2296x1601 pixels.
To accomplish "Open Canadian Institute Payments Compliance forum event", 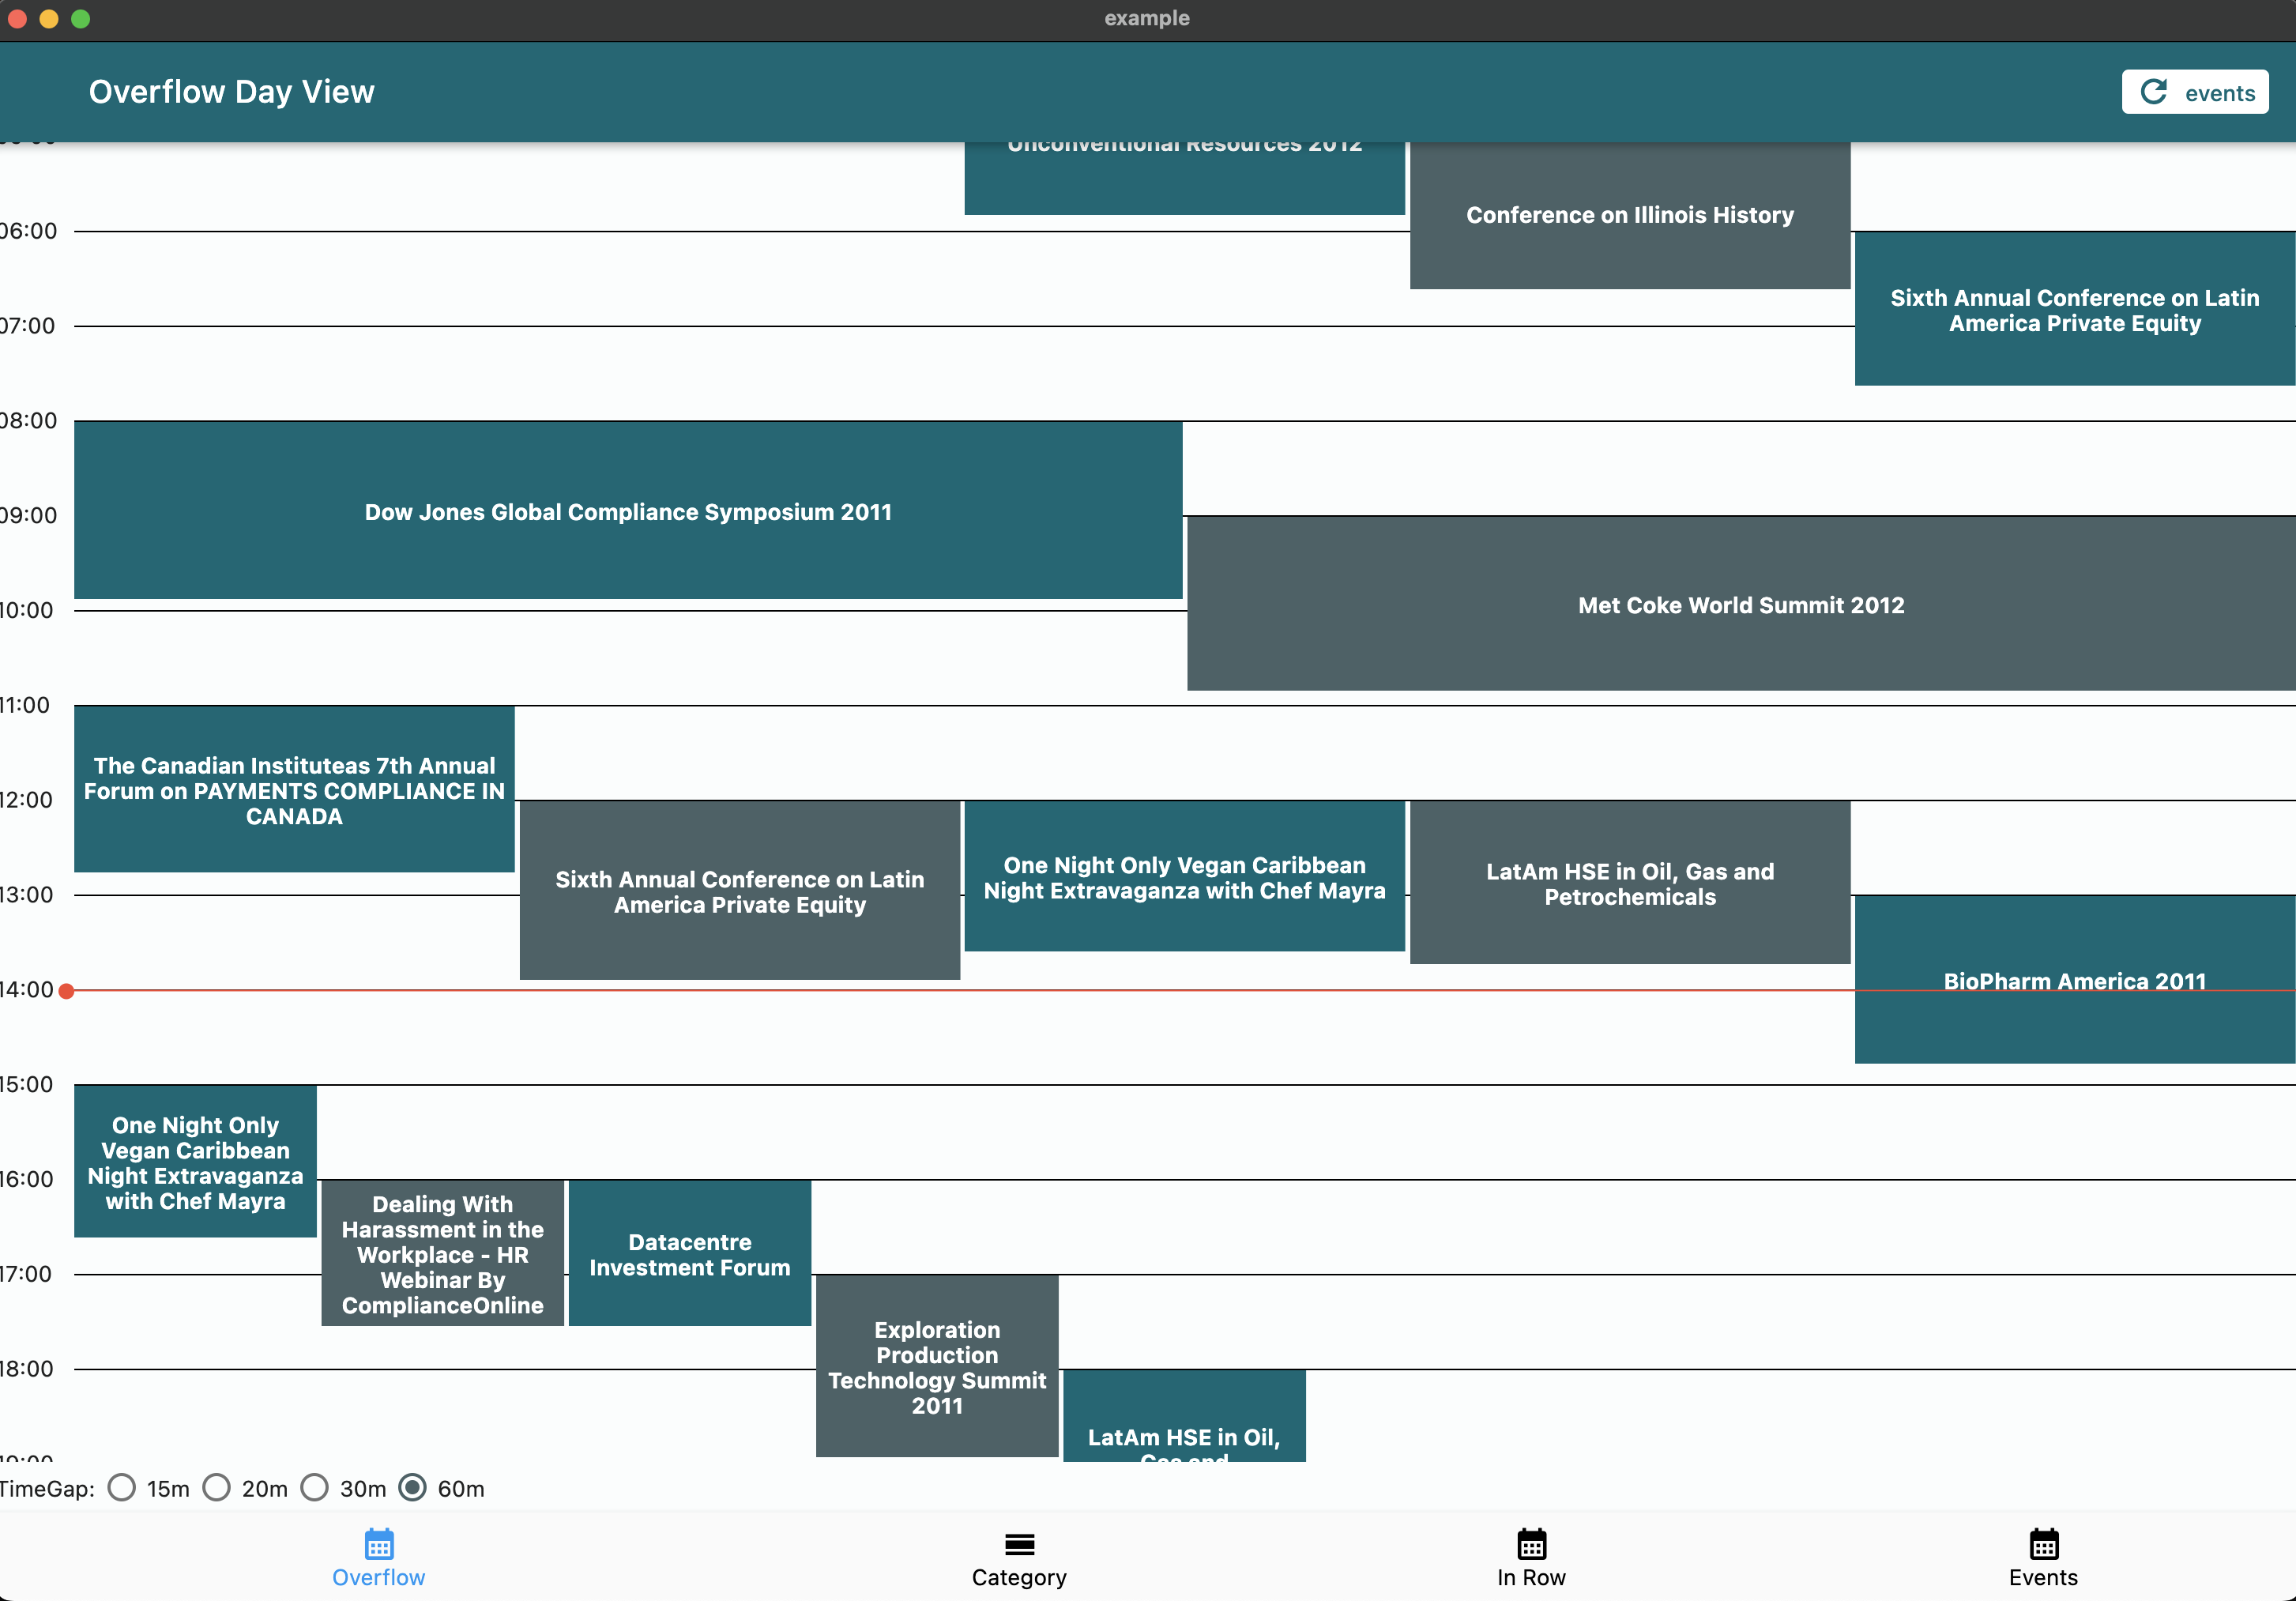I will click(x=294, y=790).
